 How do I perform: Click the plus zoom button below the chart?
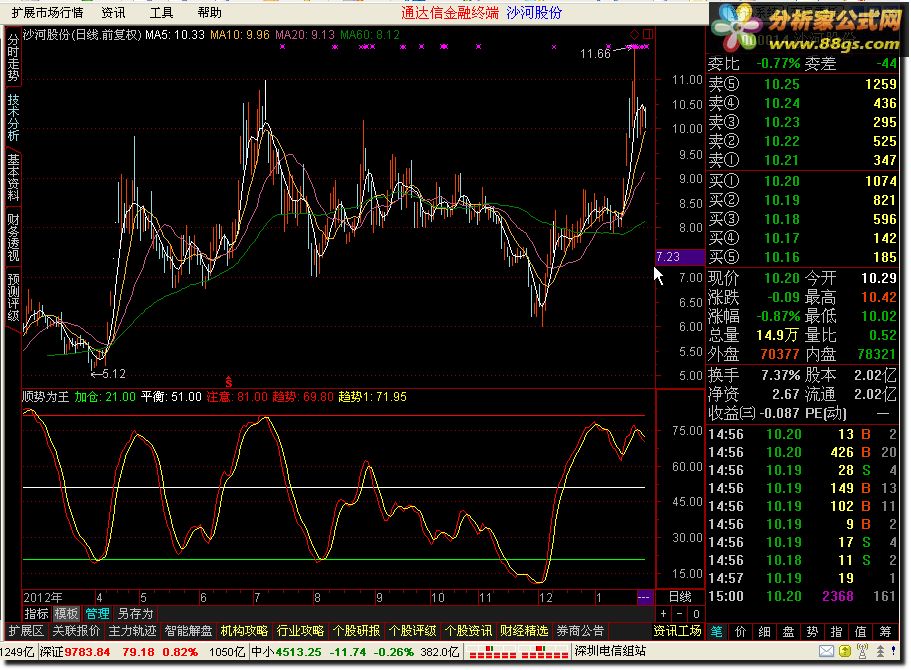(663, 614)
